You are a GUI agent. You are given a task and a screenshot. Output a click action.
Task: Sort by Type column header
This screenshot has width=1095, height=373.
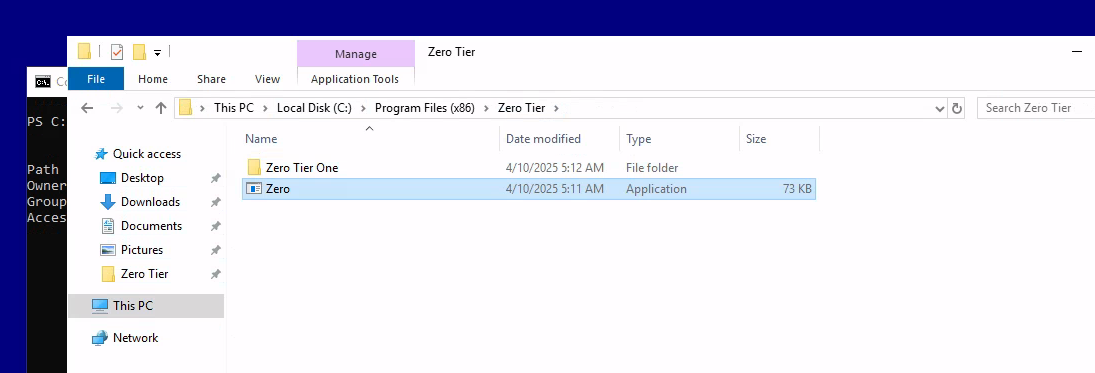(x=638, y=139)
